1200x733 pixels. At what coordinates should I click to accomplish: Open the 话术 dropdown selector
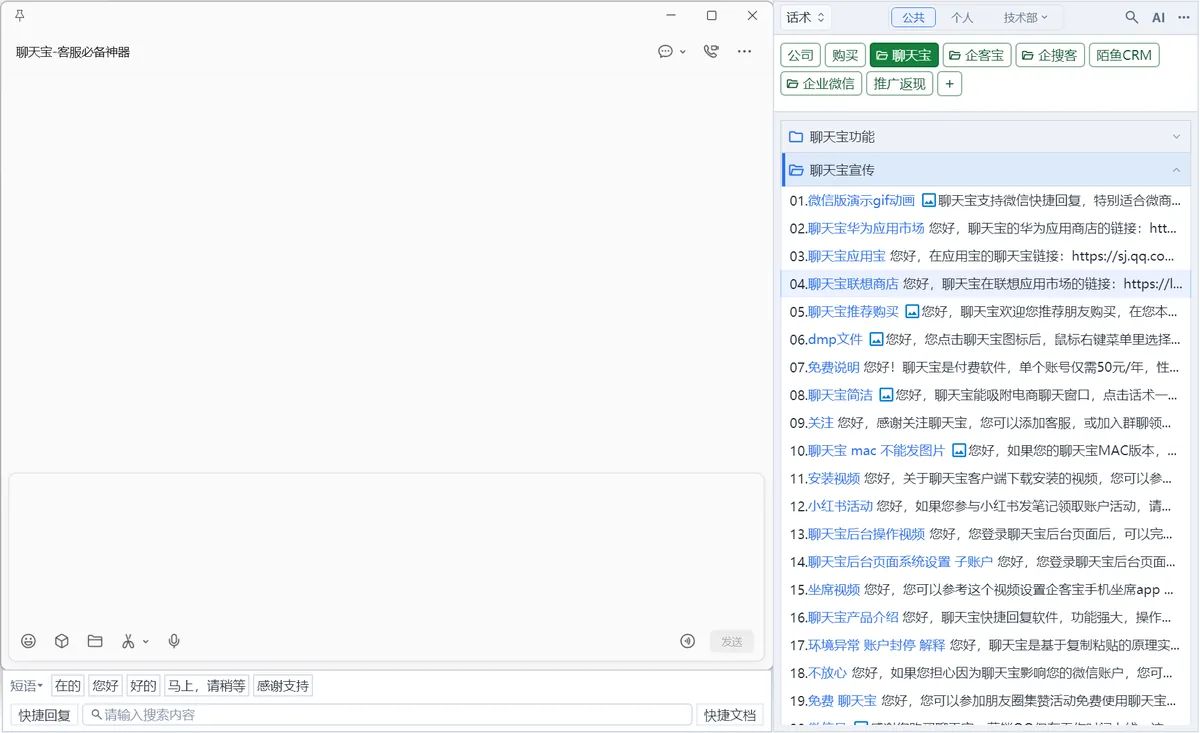point(806,17)
